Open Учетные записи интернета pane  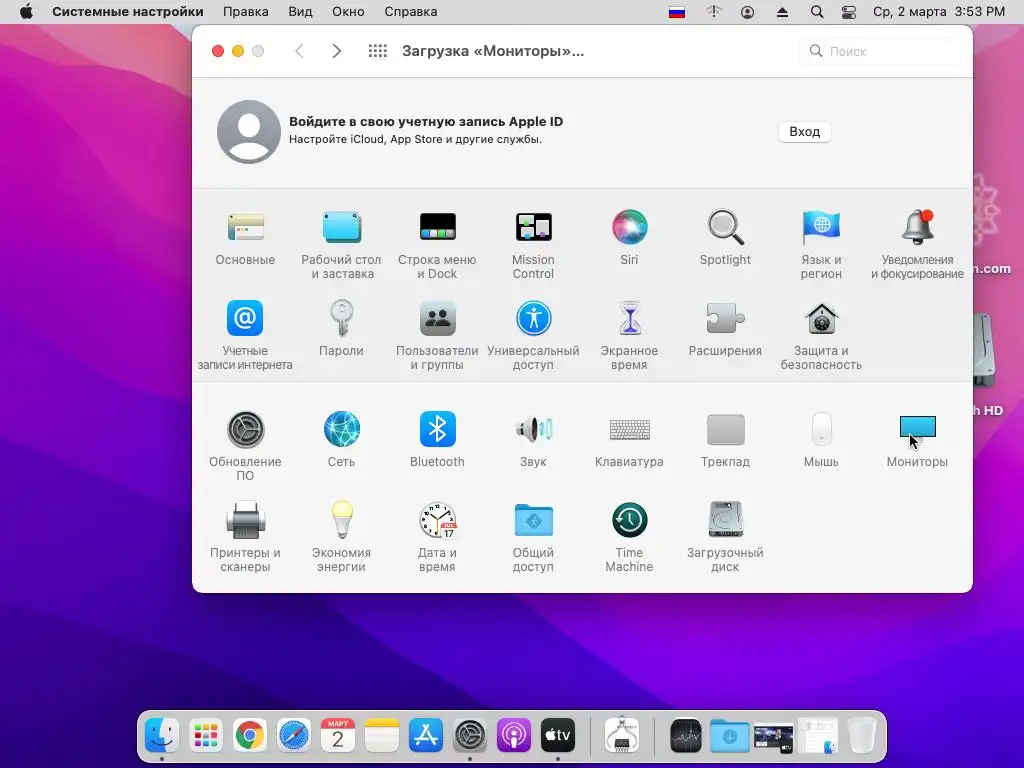245,336
